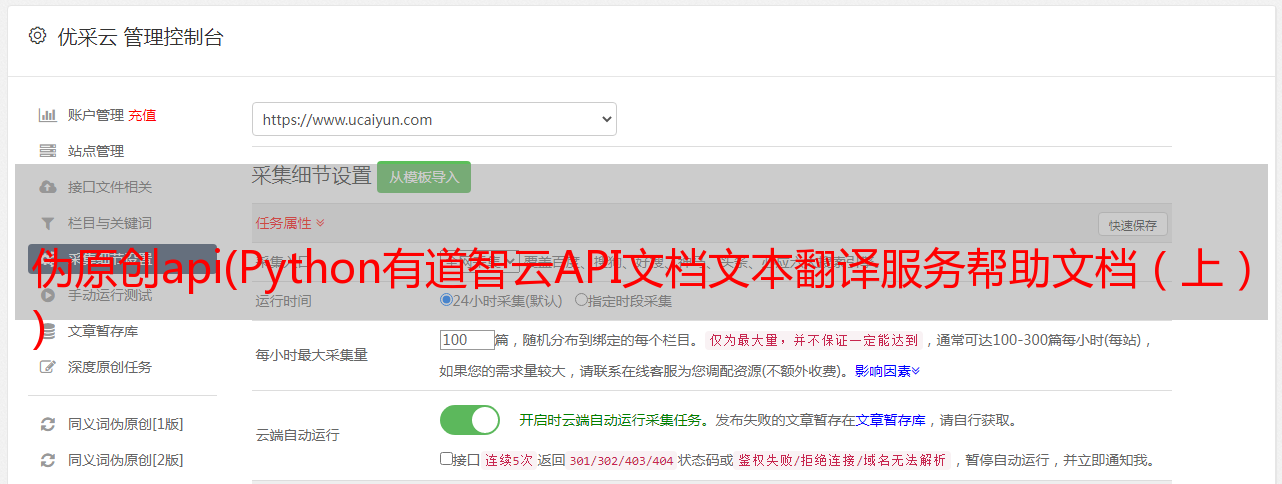Click the server icon beside 站点管理

point(47,151)
